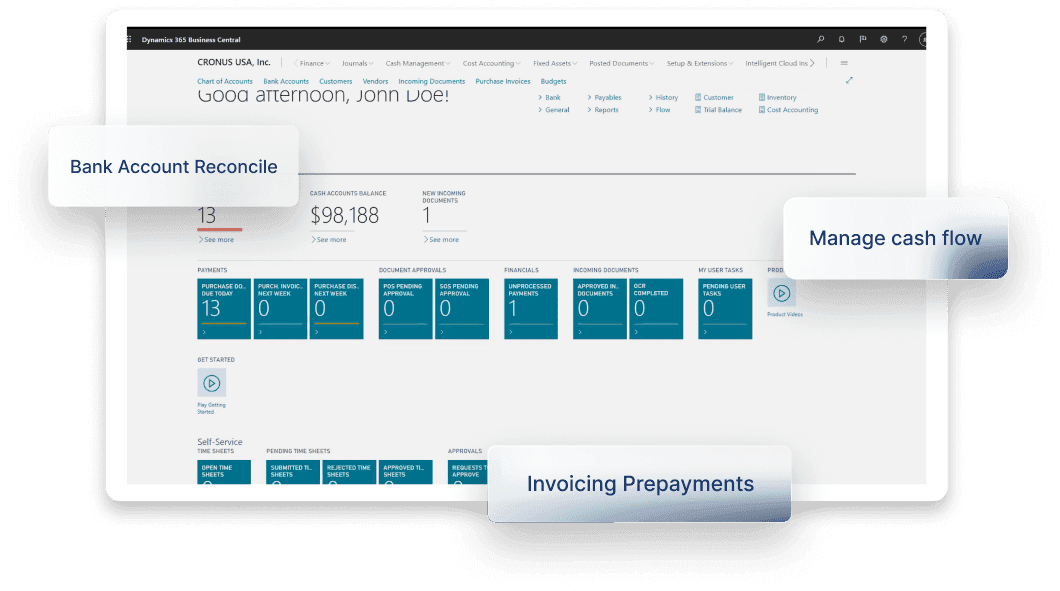
Task: Open the Cash Management dropdown
Action: (x=417, y=62)
